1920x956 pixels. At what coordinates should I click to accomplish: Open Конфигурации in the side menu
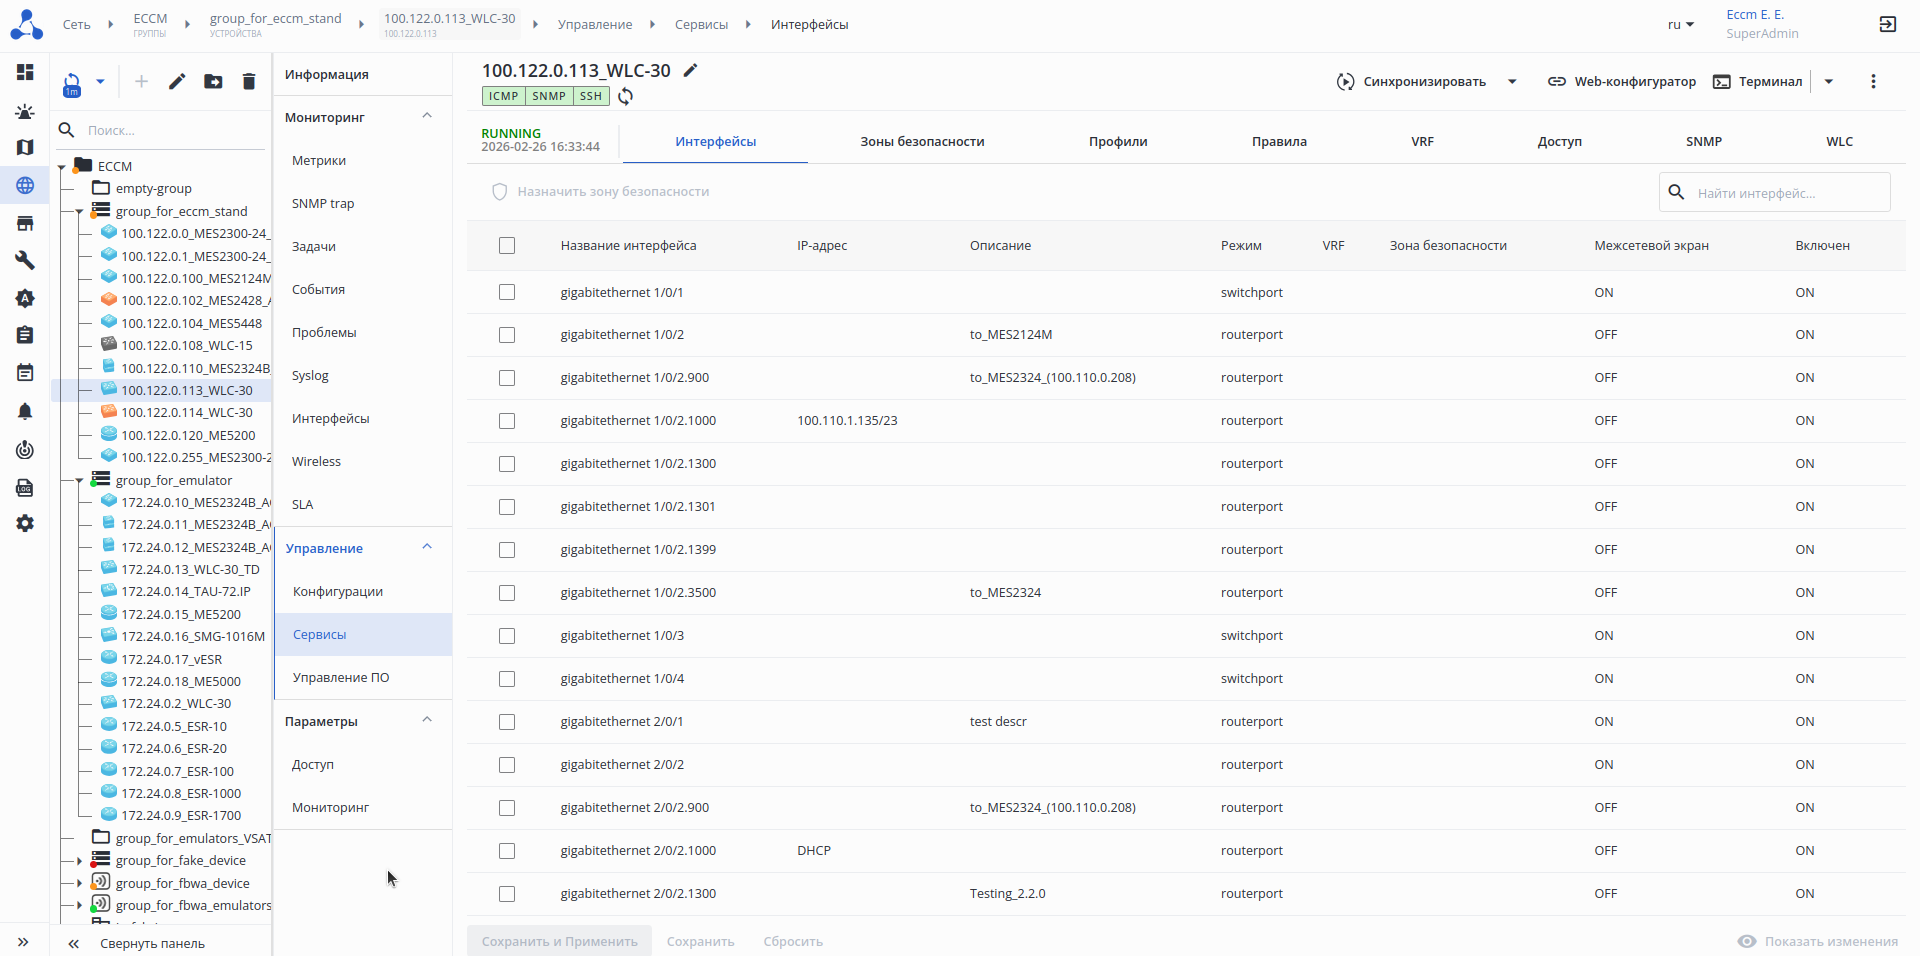(x=338, y=591)
